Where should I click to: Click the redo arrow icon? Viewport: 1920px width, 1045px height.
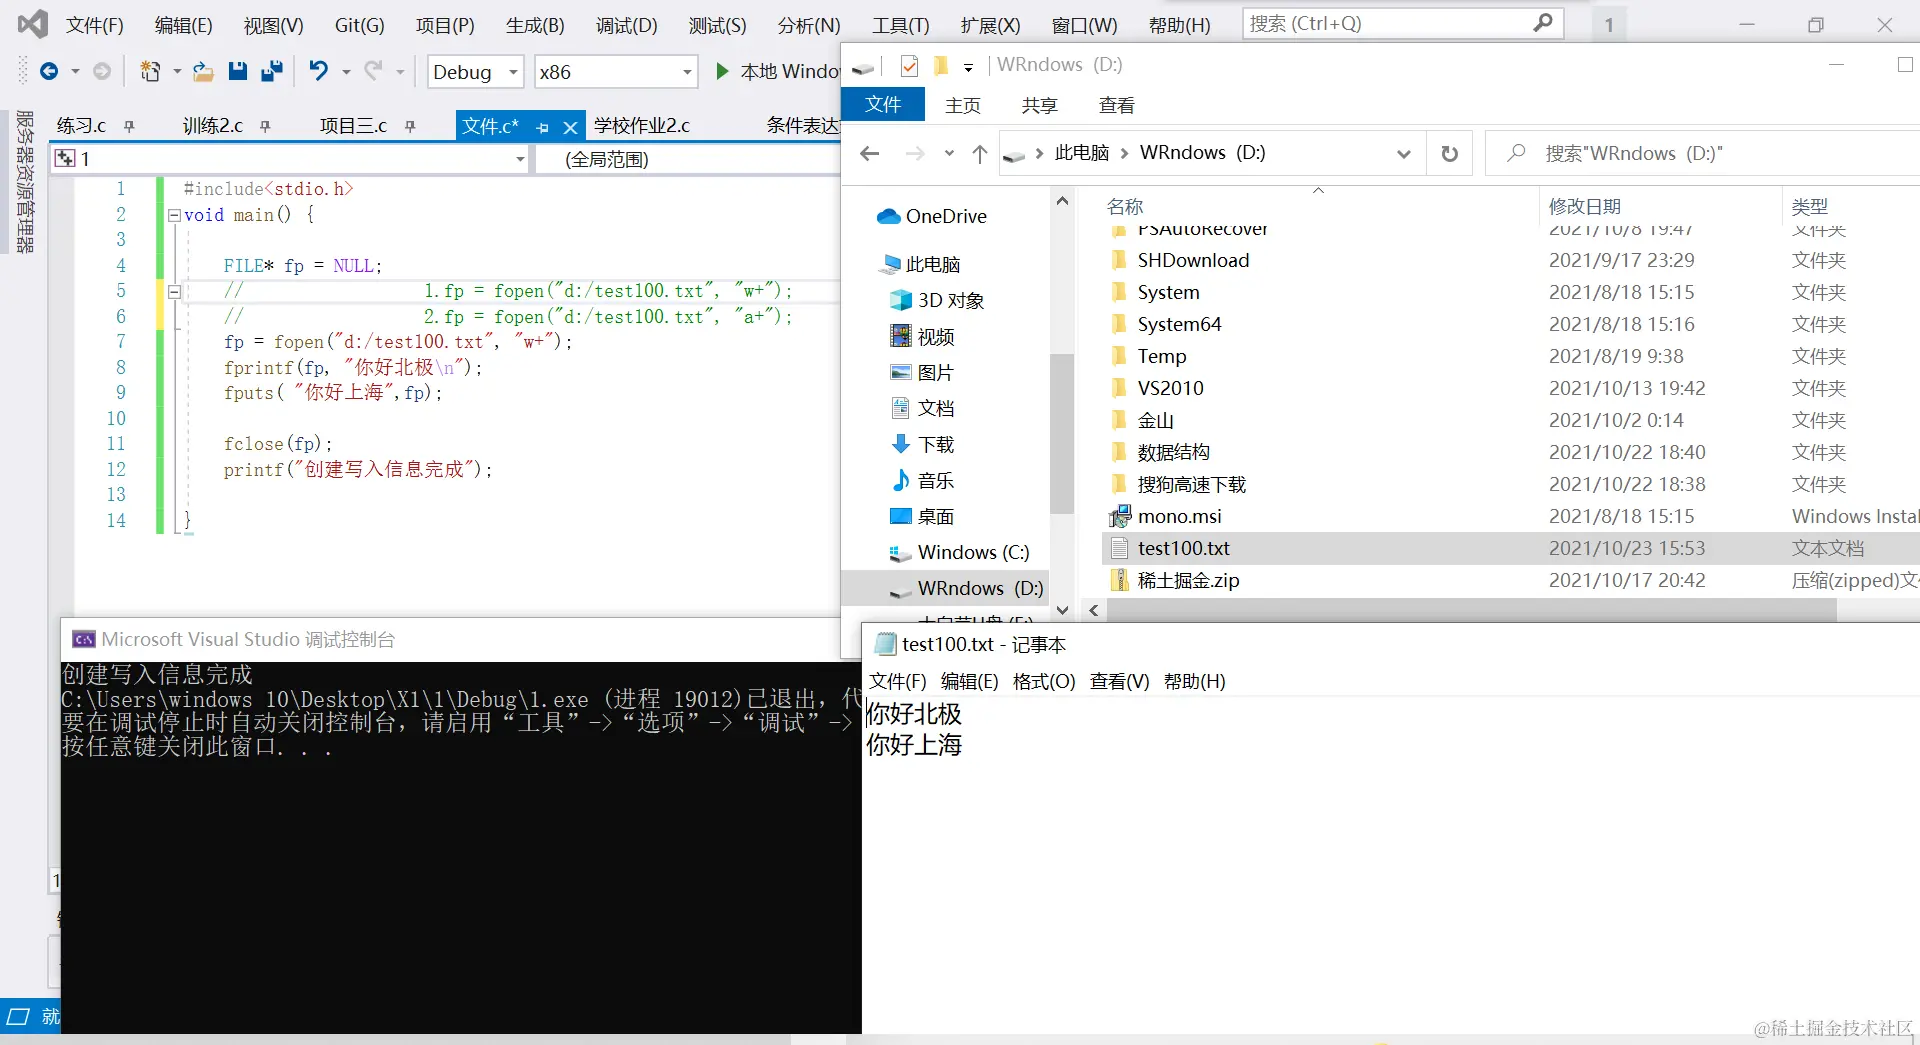373,71
